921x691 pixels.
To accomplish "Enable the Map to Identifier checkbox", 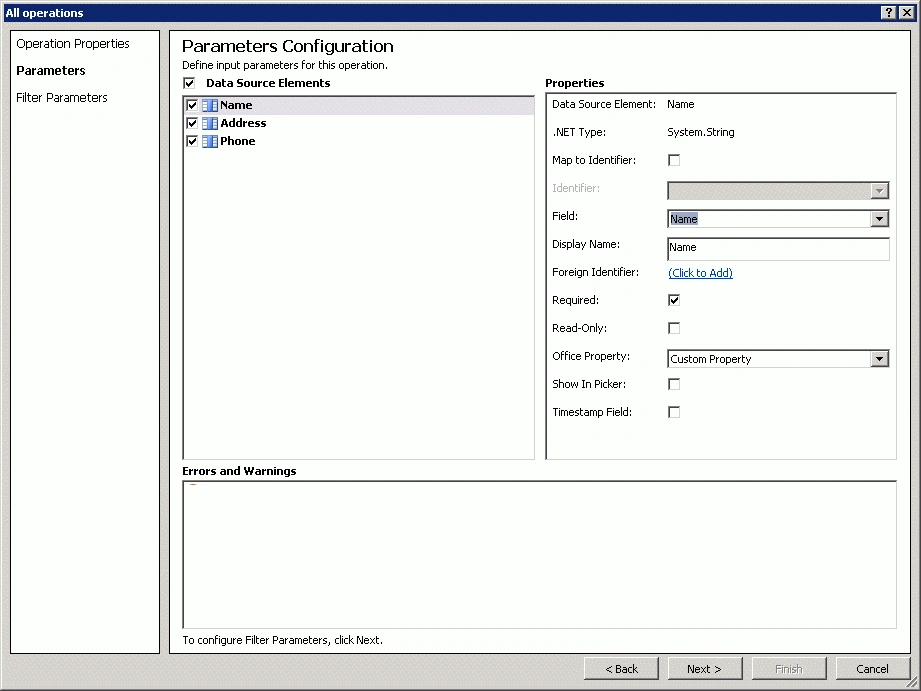I will (x=674, y=160).
